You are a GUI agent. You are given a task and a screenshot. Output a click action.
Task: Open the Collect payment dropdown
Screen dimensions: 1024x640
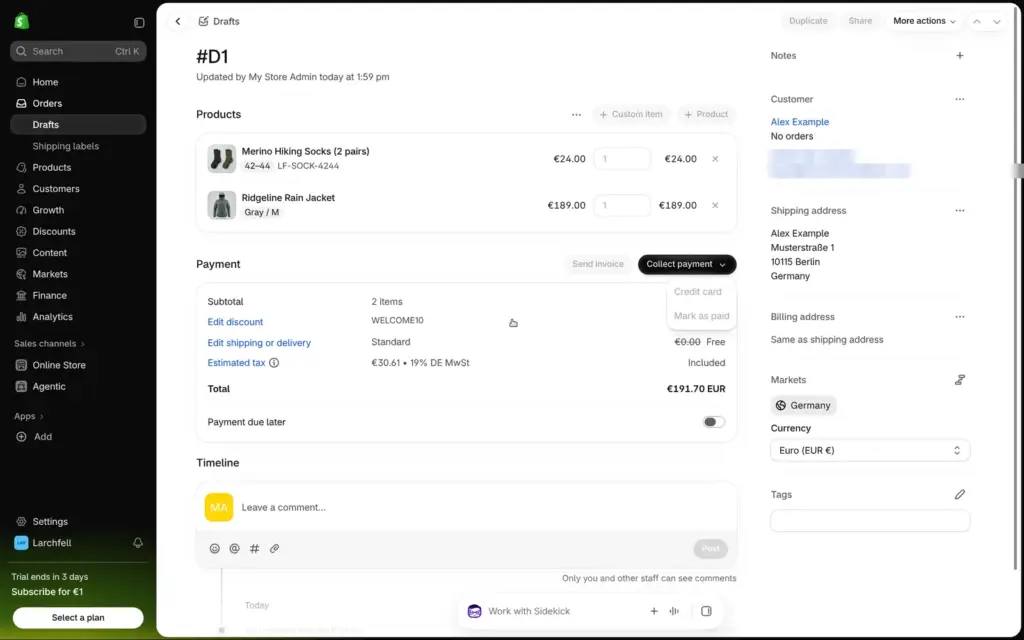tap(687, 264)
